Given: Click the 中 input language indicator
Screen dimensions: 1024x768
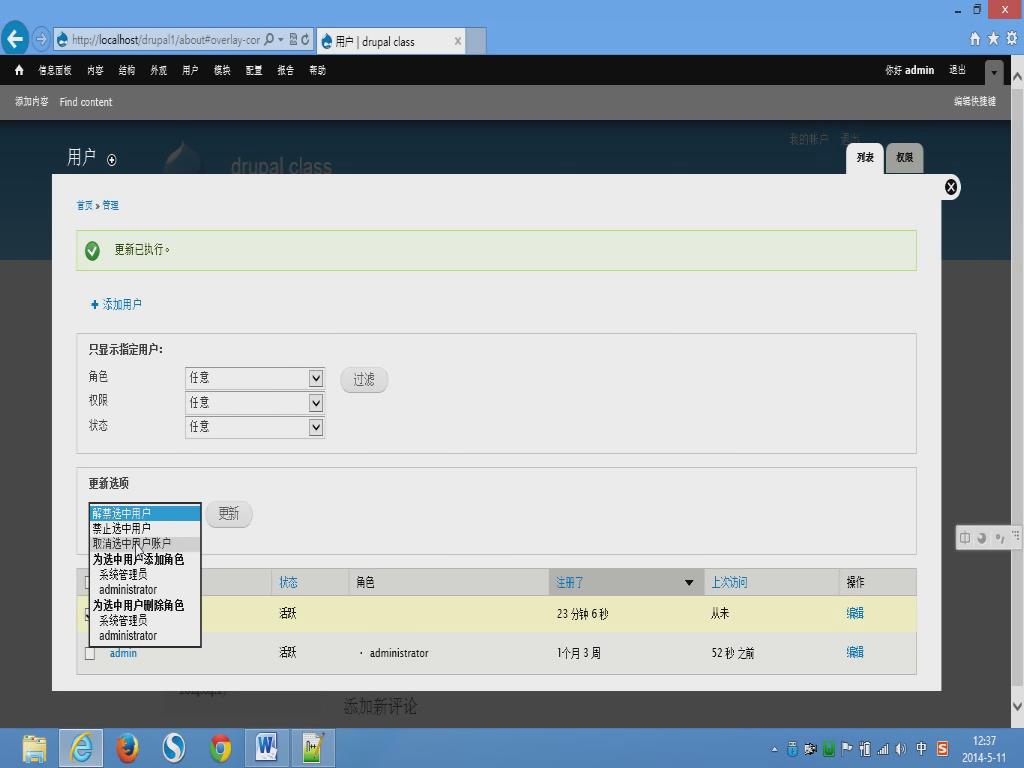Looking at the screenshot, I should point(921,748).
